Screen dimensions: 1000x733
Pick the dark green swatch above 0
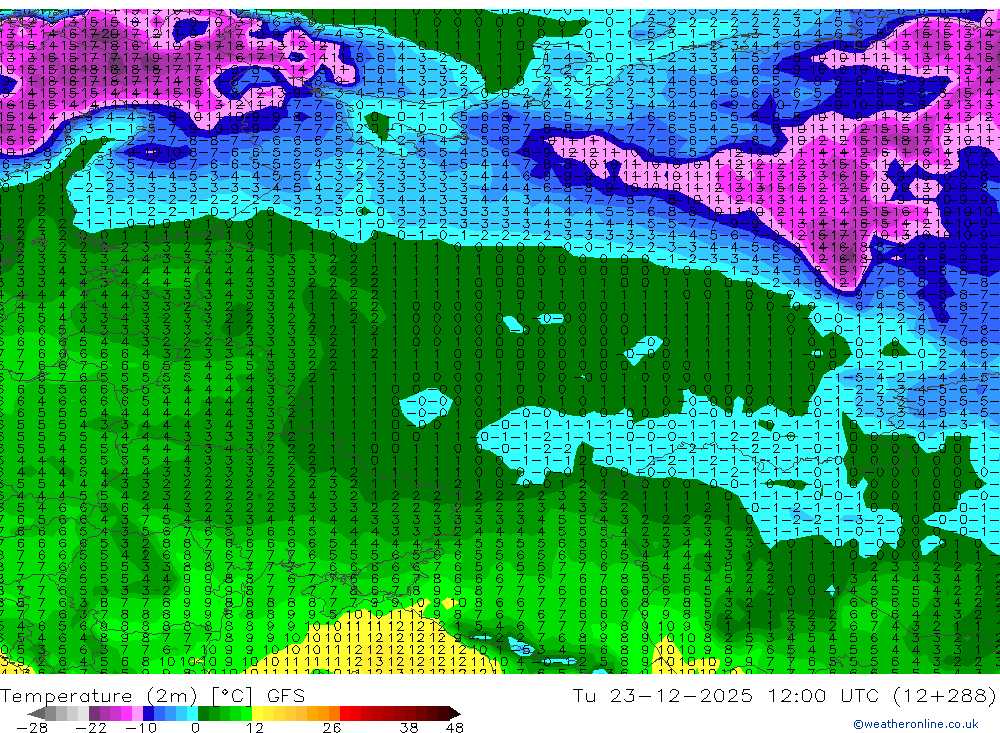click(203, 714)
